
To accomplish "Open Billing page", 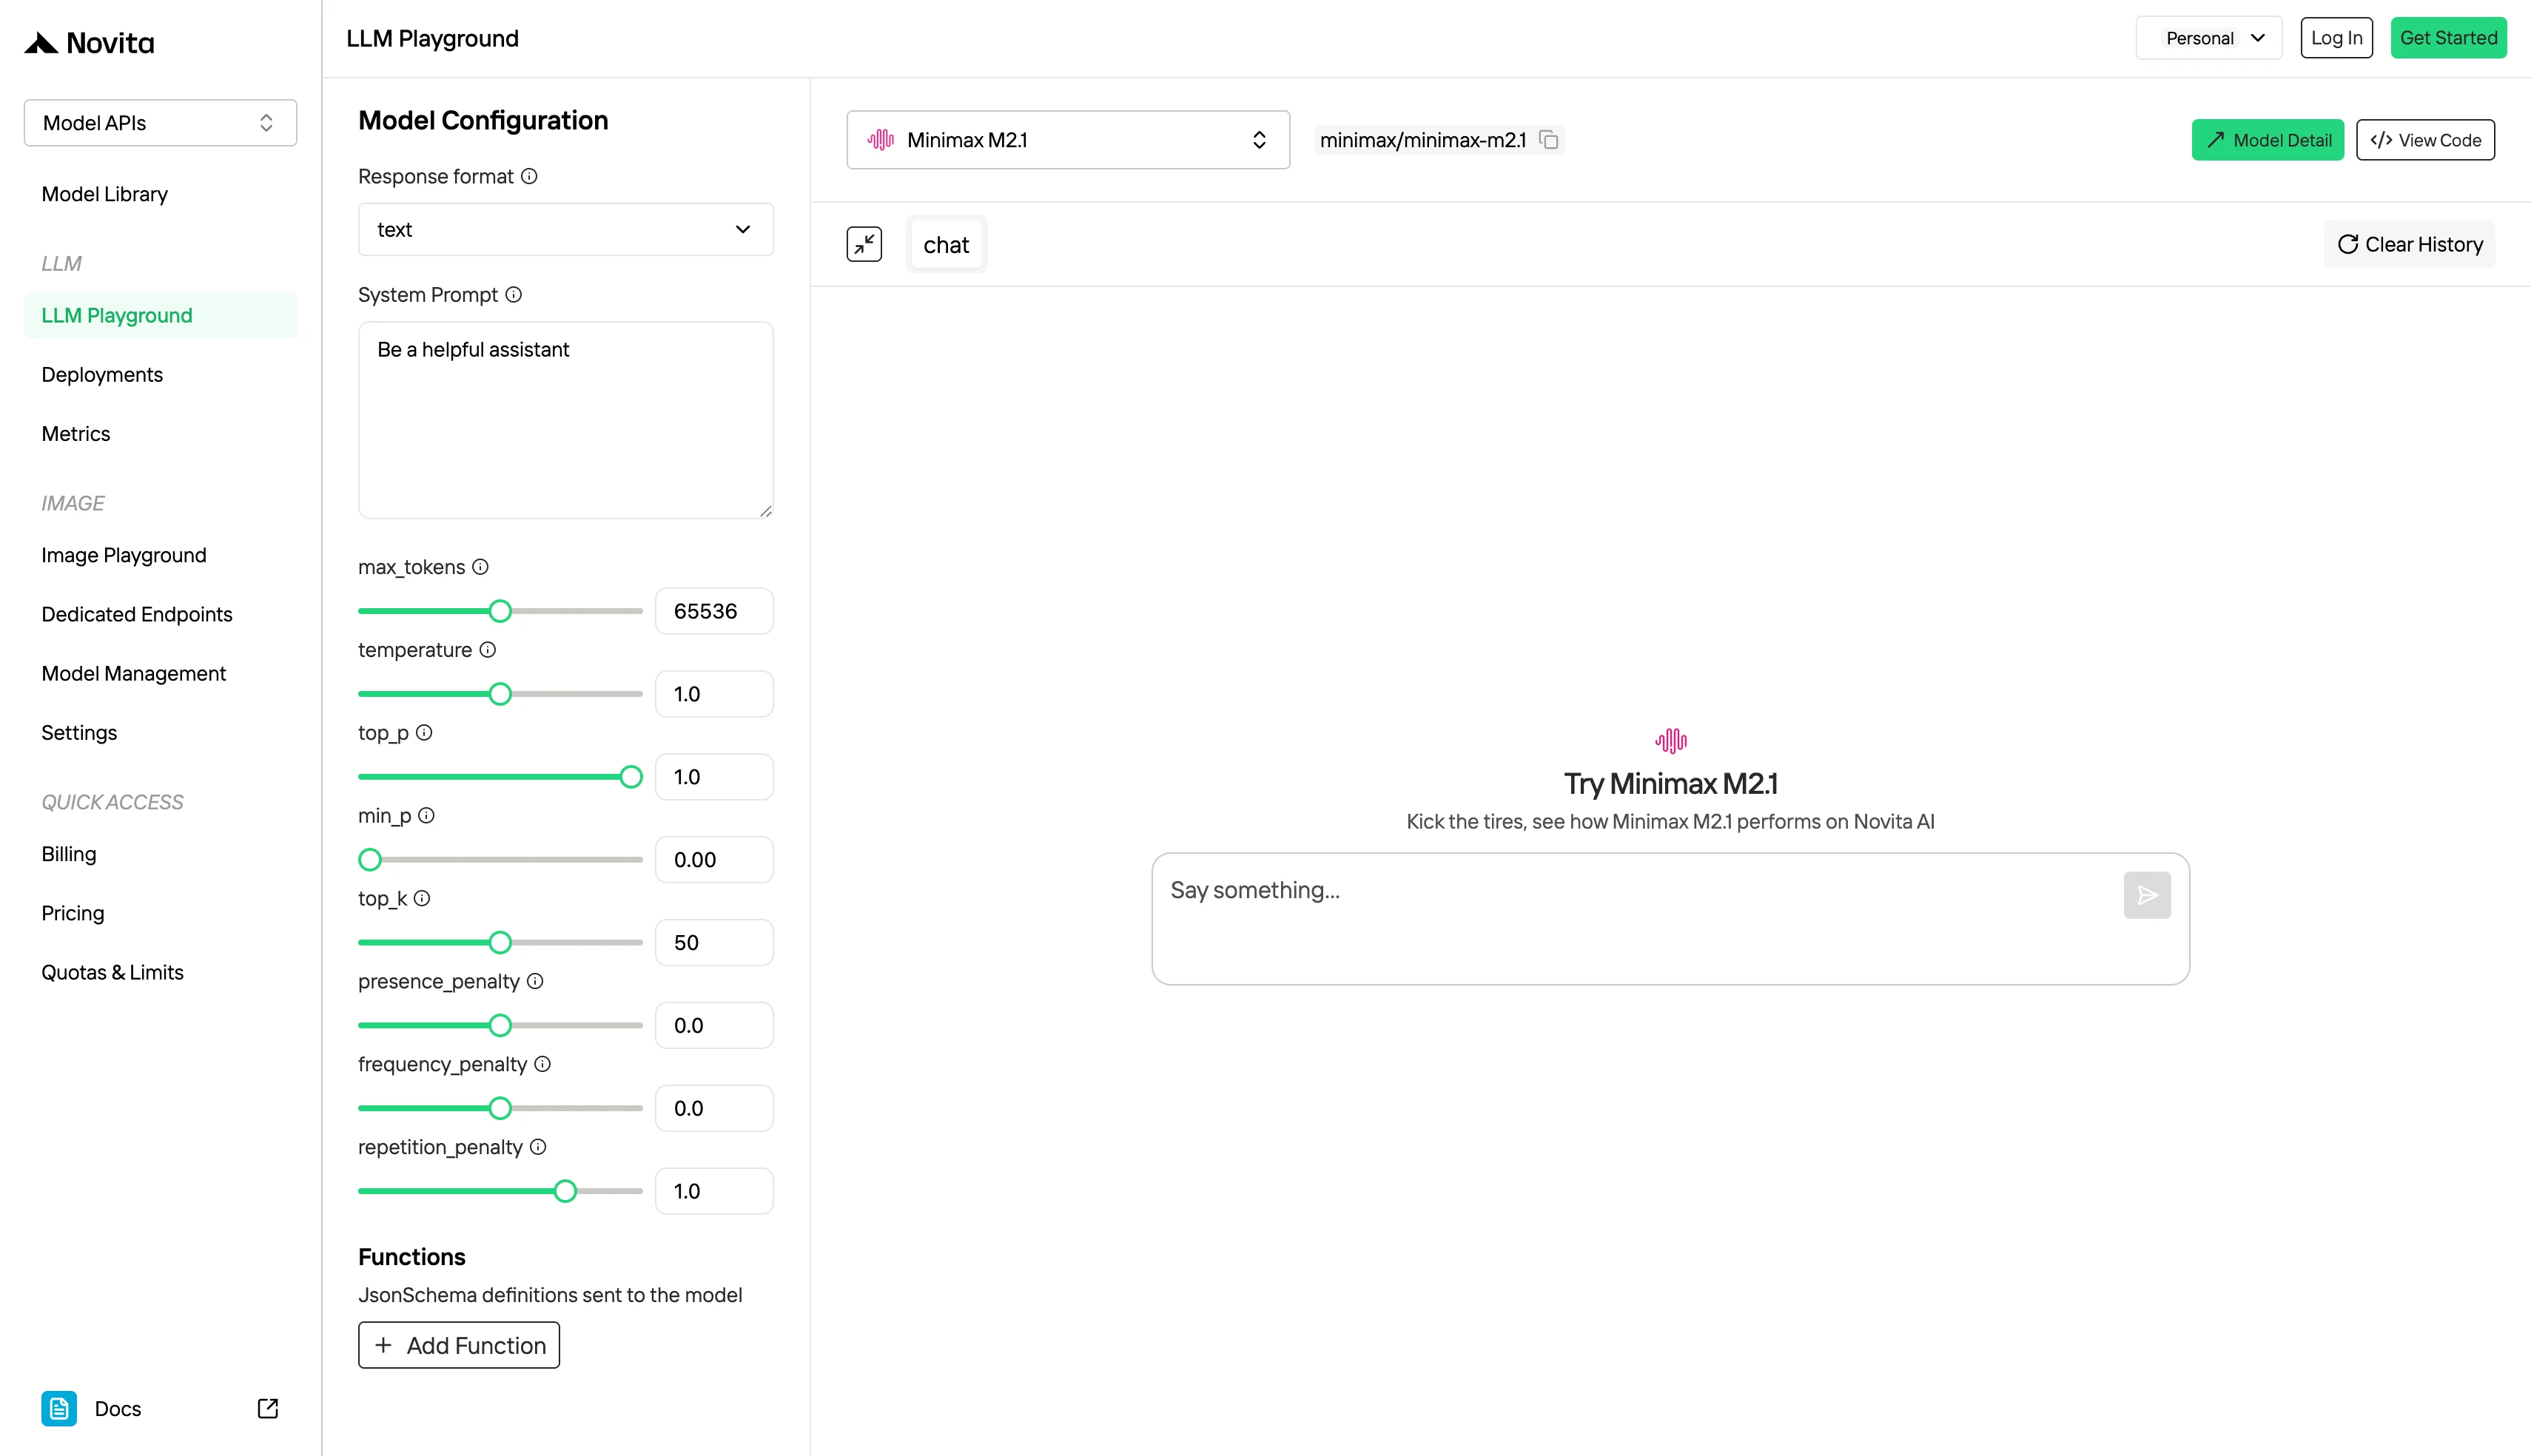I will click(69, 854).
